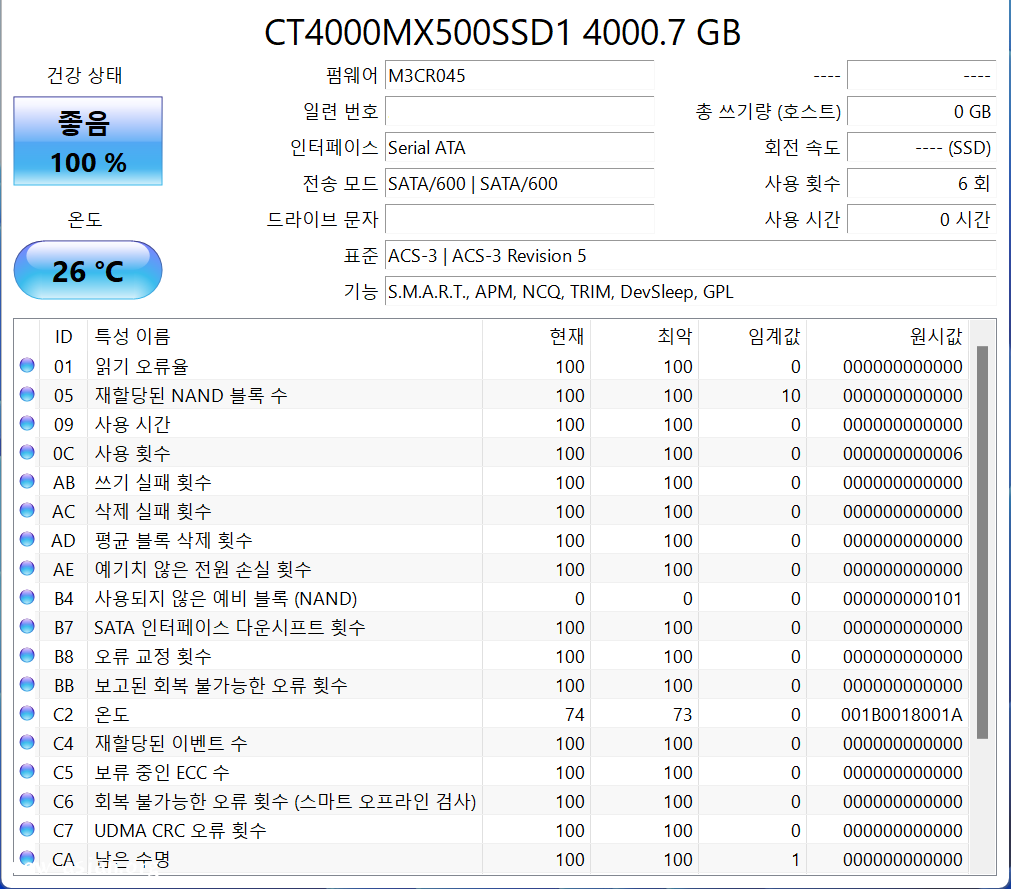
Task: Click the blue status dot for ID 05
Action: tap(27, 394)
